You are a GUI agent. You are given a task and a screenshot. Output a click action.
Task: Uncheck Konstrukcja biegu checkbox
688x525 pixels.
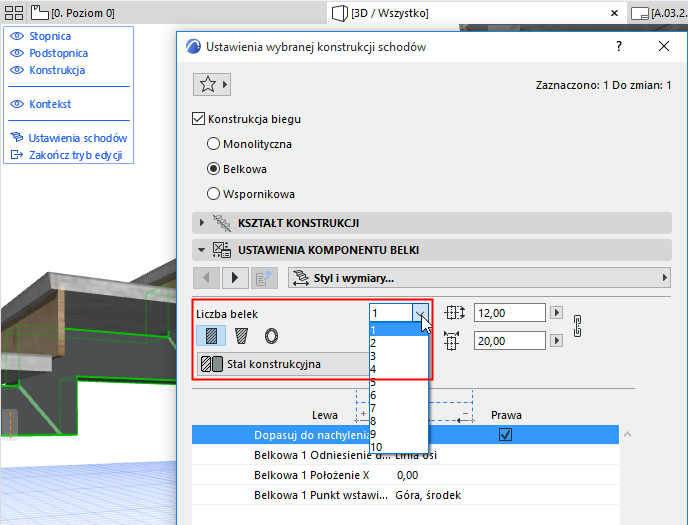click(198, 119)
